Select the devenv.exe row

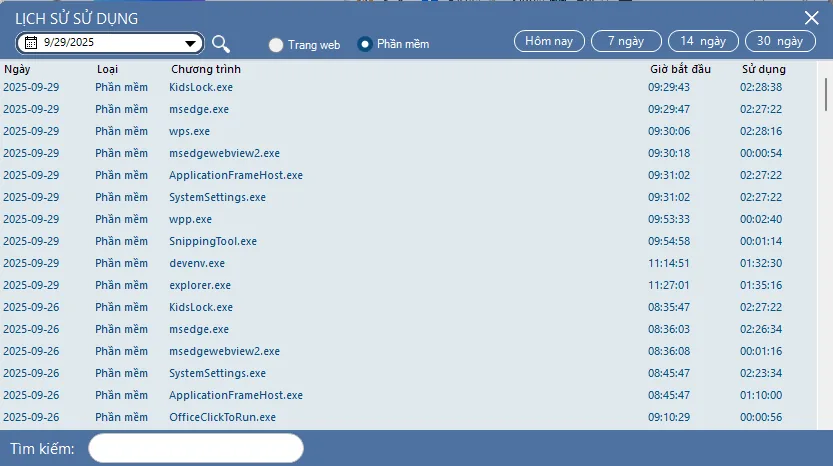click(408, 263)
